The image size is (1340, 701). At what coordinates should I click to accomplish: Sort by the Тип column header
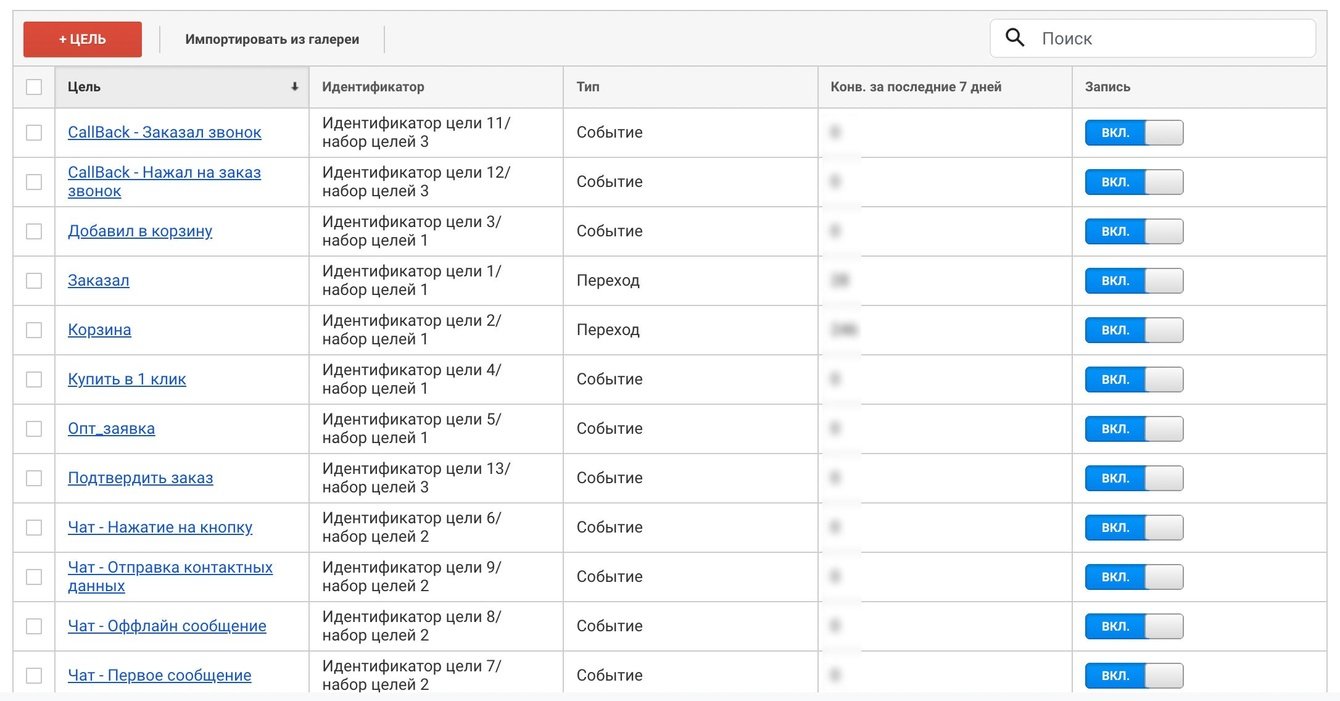point(588,87)
